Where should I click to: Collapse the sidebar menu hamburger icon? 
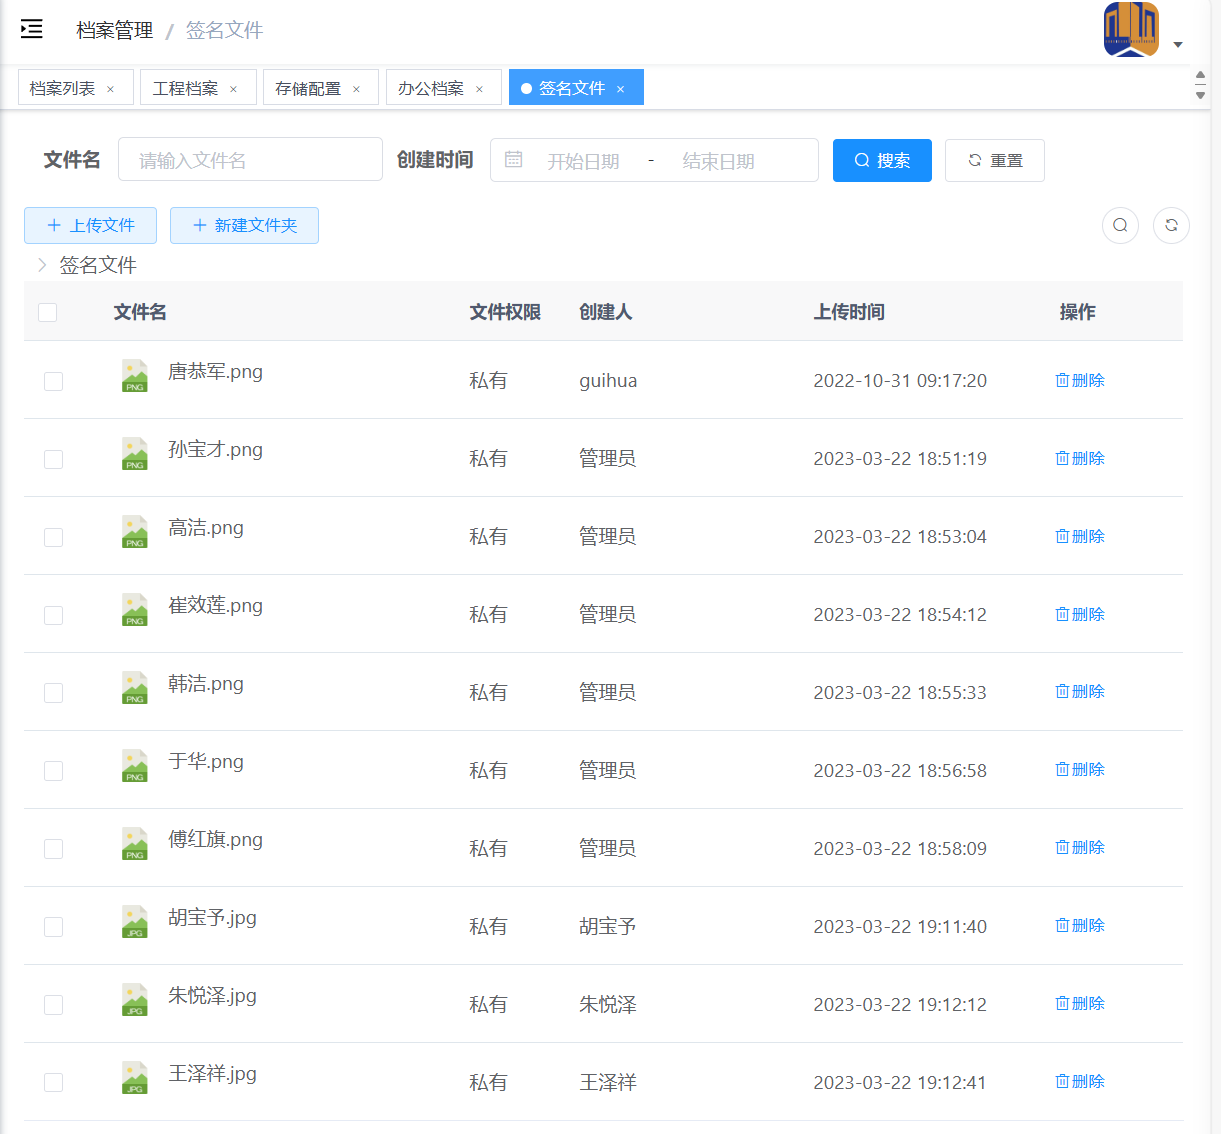tap(32, 29)
